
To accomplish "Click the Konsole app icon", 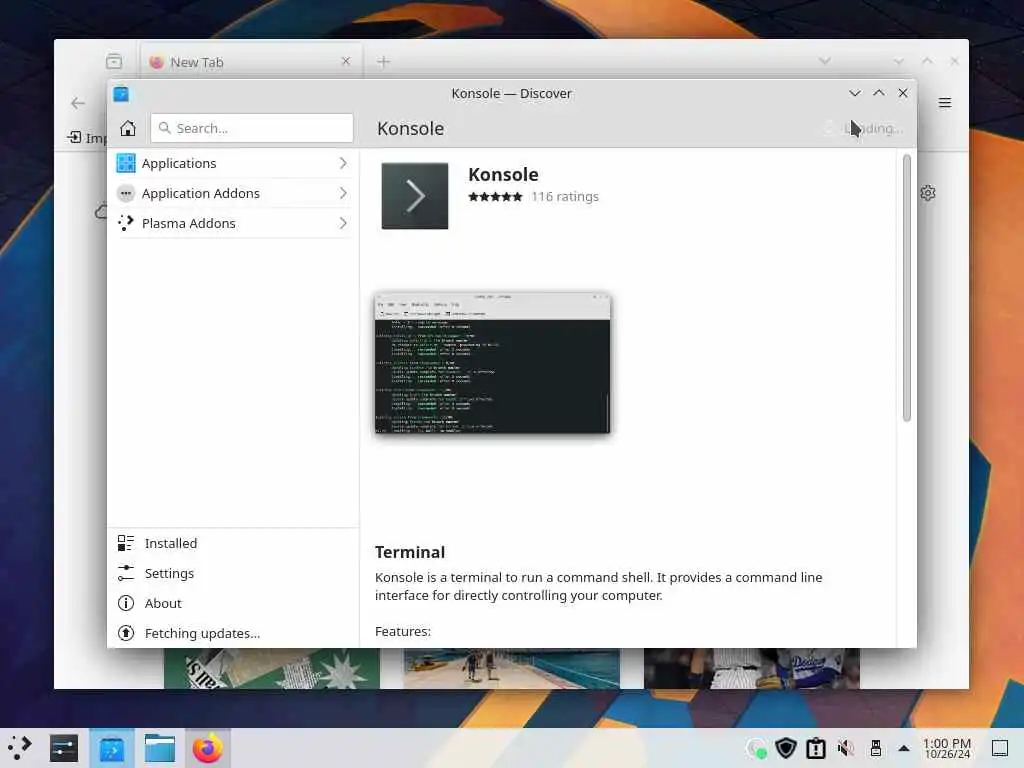I will (x=415, y=196).
